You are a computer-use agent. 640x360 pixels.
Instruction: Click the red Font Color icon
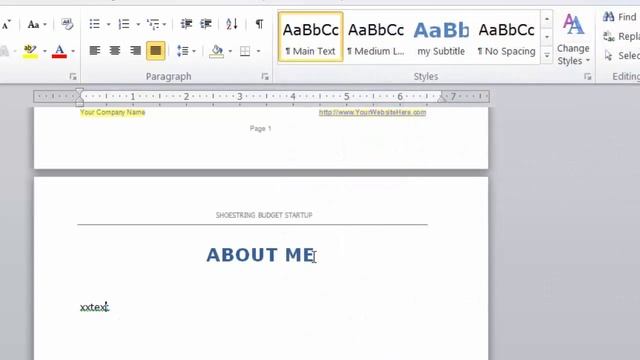pyautogui.click(x=60, y=51)
